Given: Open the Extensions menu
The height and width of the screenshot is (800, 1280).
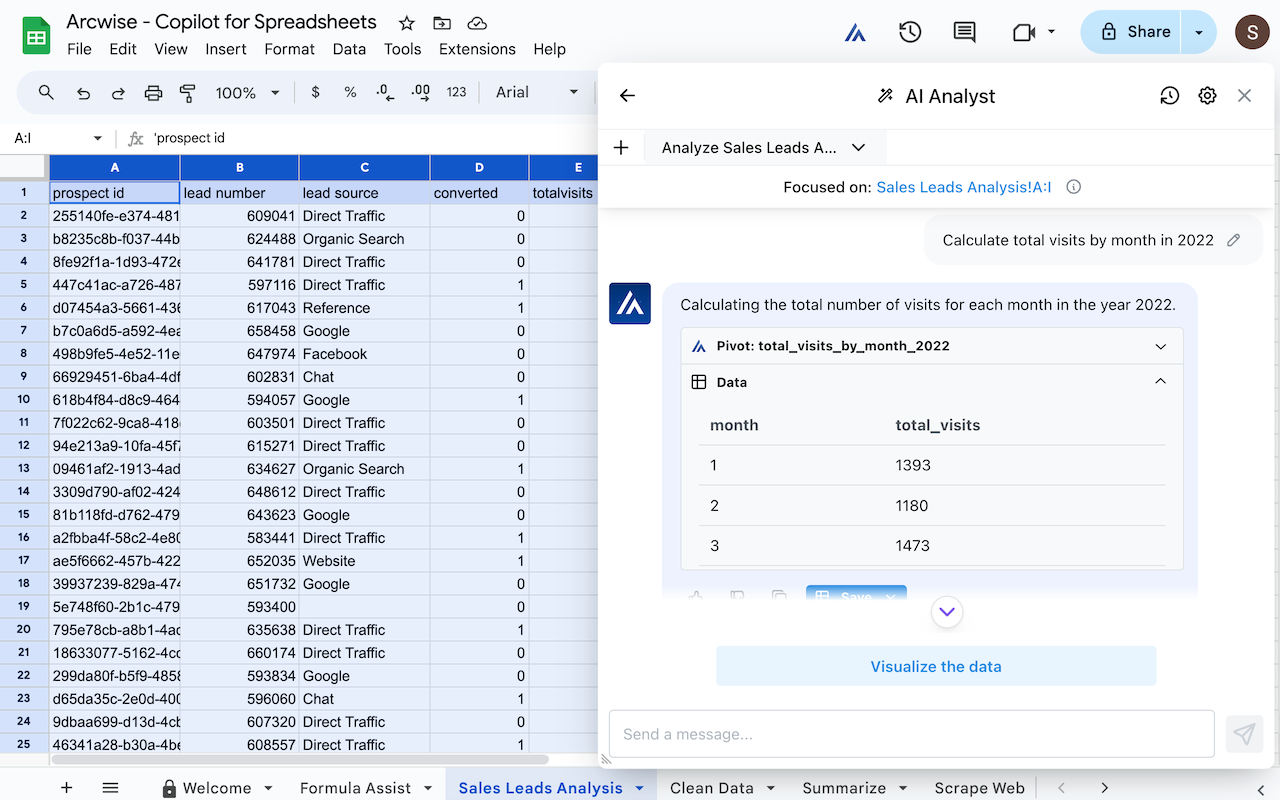Looking at the screenshot, I should point(477,48).
